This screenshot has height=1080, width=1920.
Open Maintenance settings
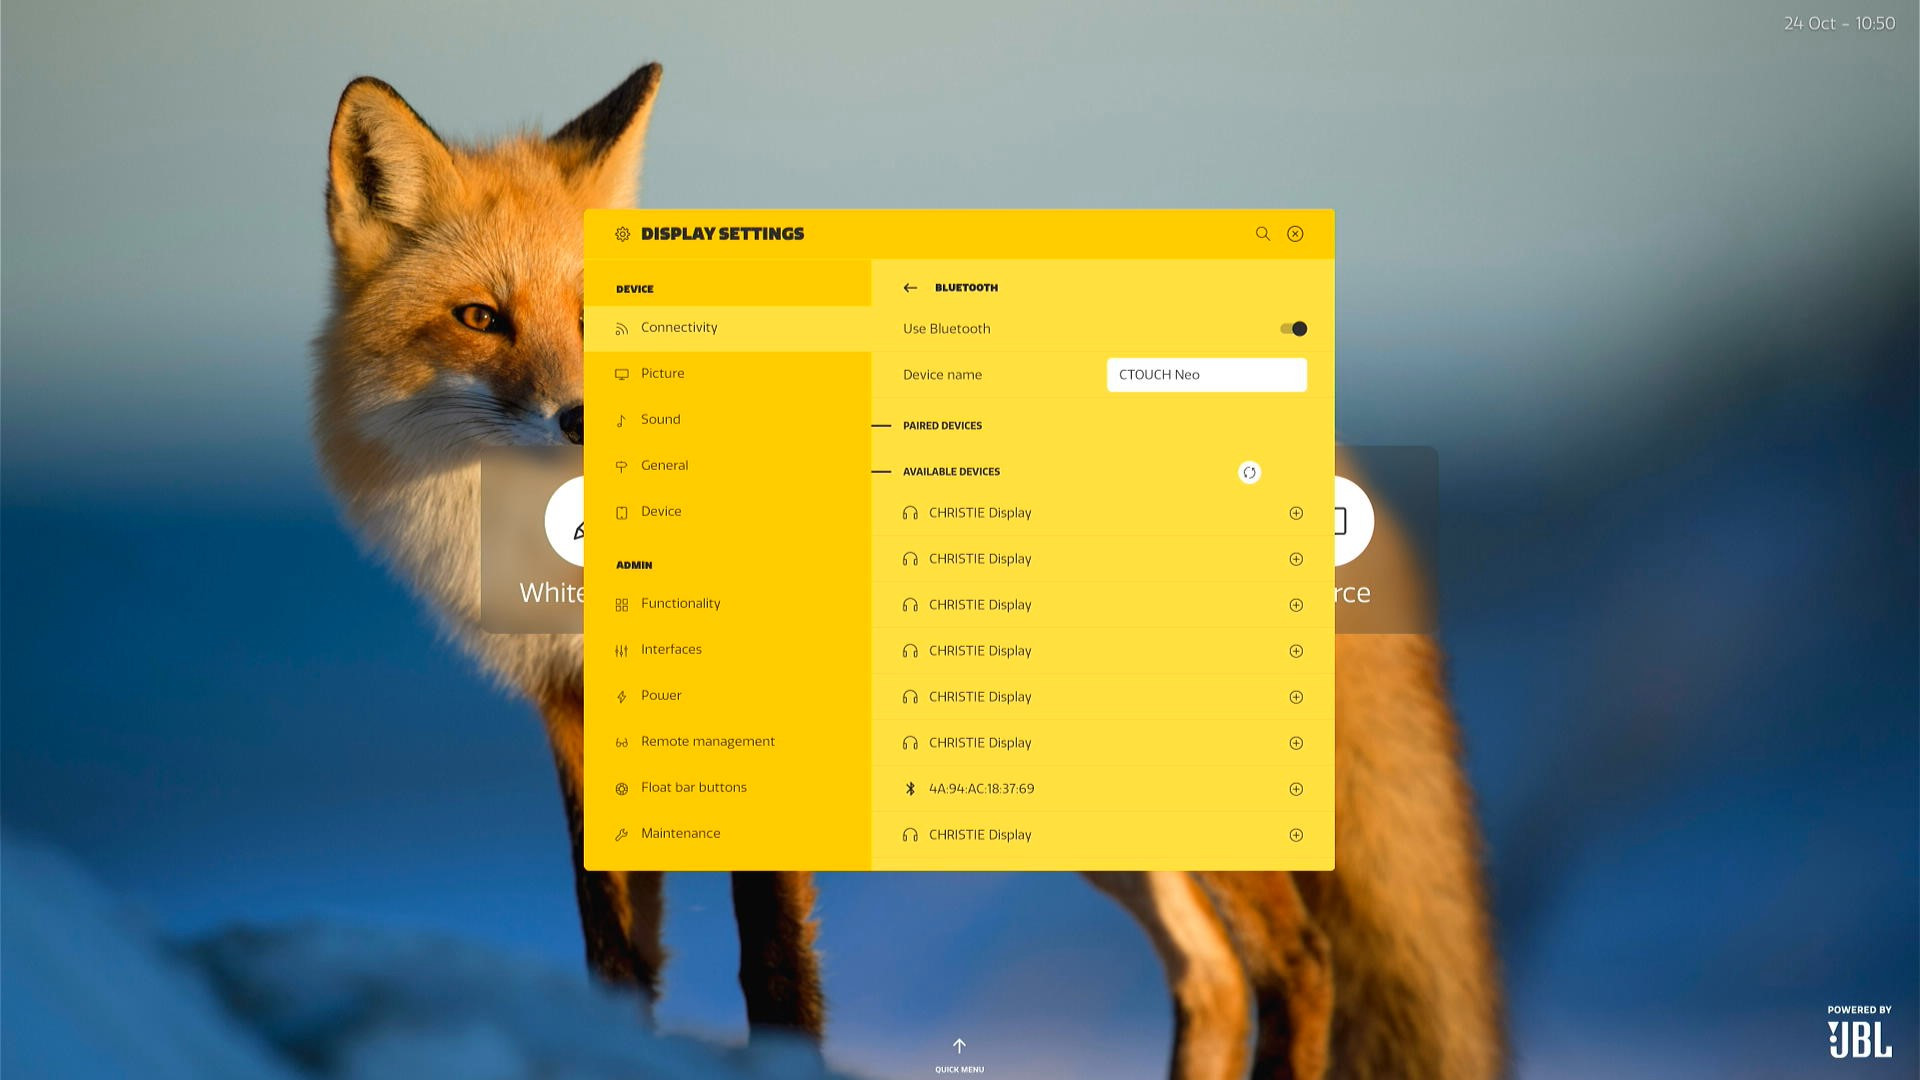click(727, 834)
